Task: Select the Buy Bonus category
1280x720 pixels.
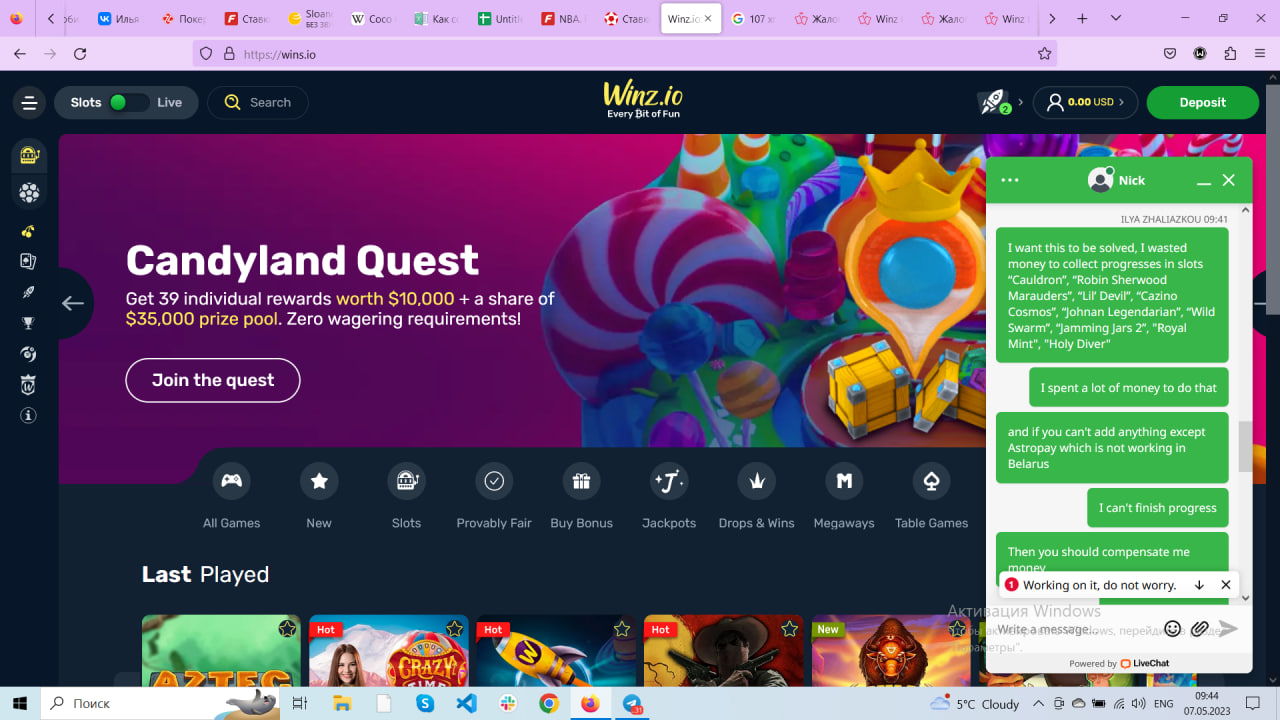Action: 581,497
